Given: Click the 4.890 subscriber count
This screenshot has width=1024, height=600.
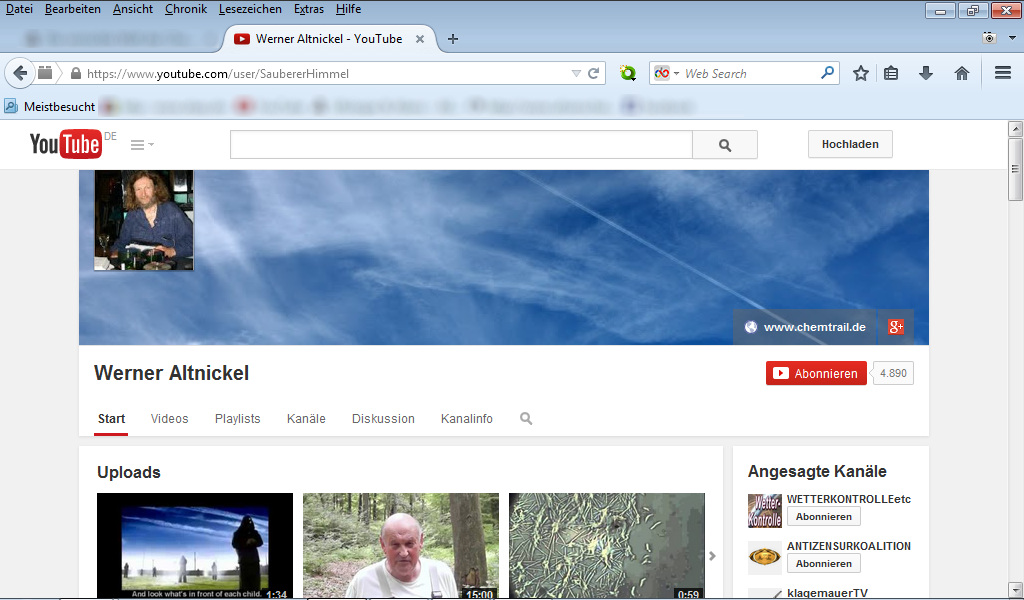Looking at the screenshot, I should [893, 373].
